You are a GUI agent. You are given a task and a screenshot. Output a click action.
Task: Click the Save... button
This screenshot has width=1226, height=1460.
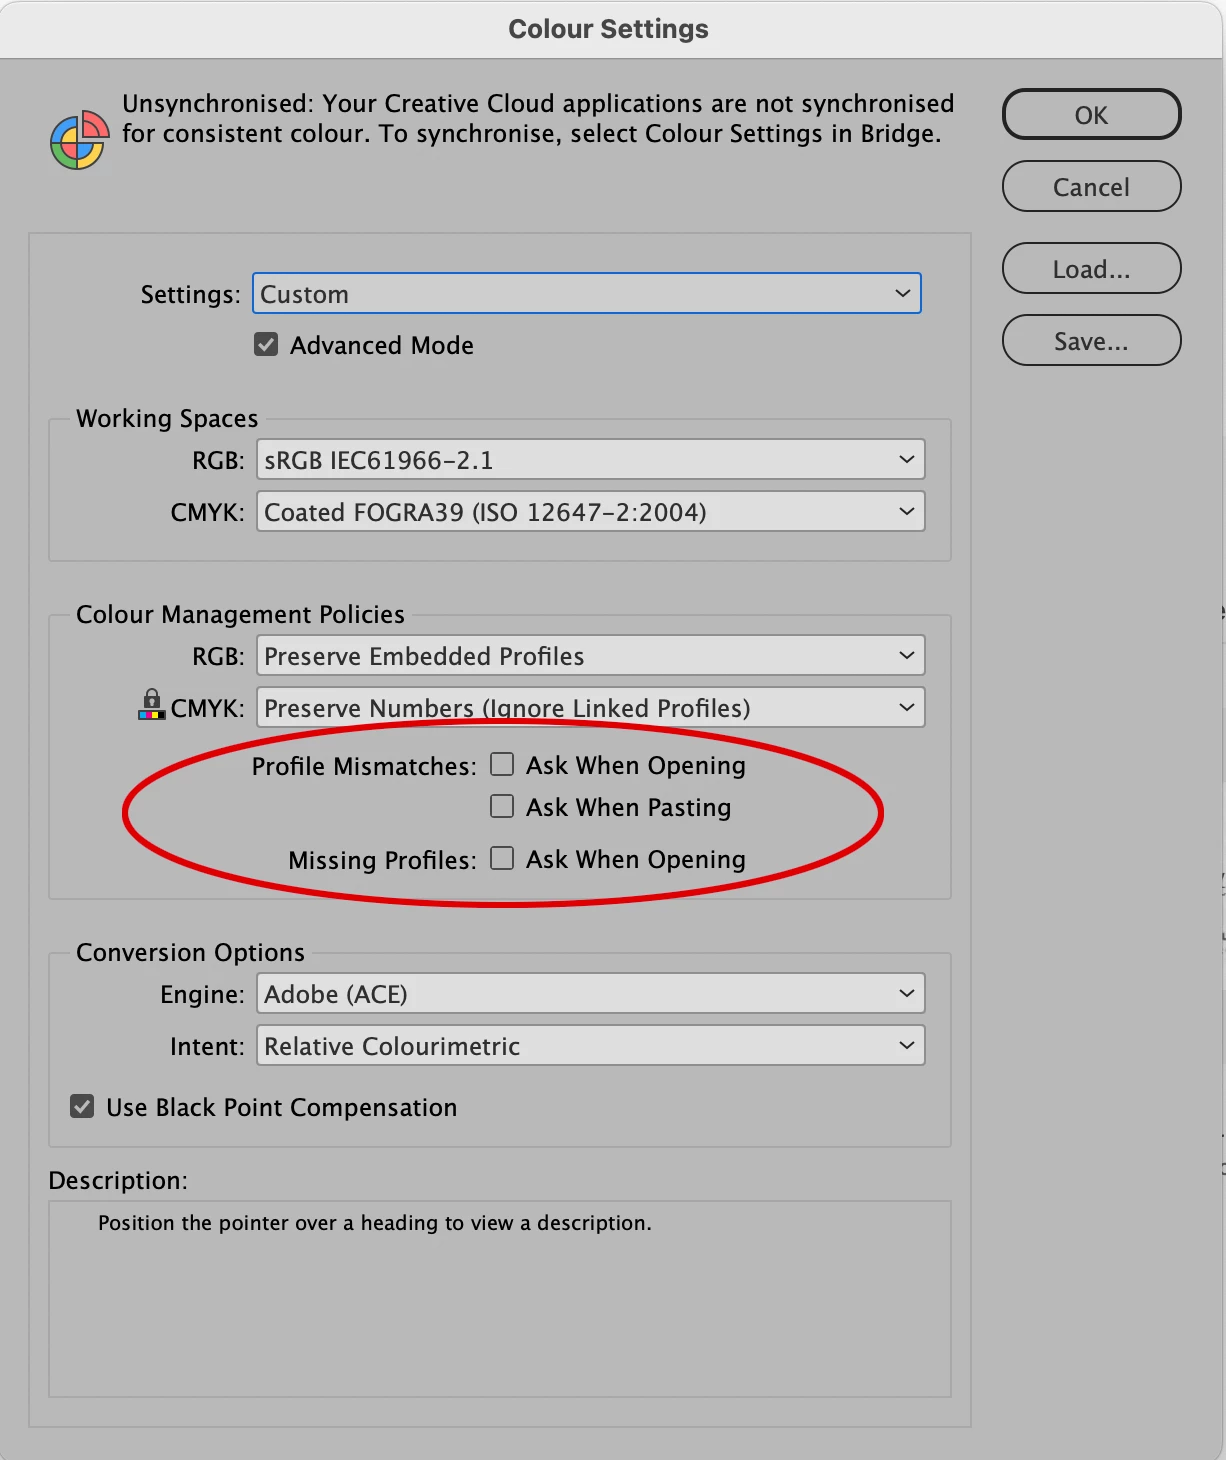pyautogui.click(x=1092, y=341)
